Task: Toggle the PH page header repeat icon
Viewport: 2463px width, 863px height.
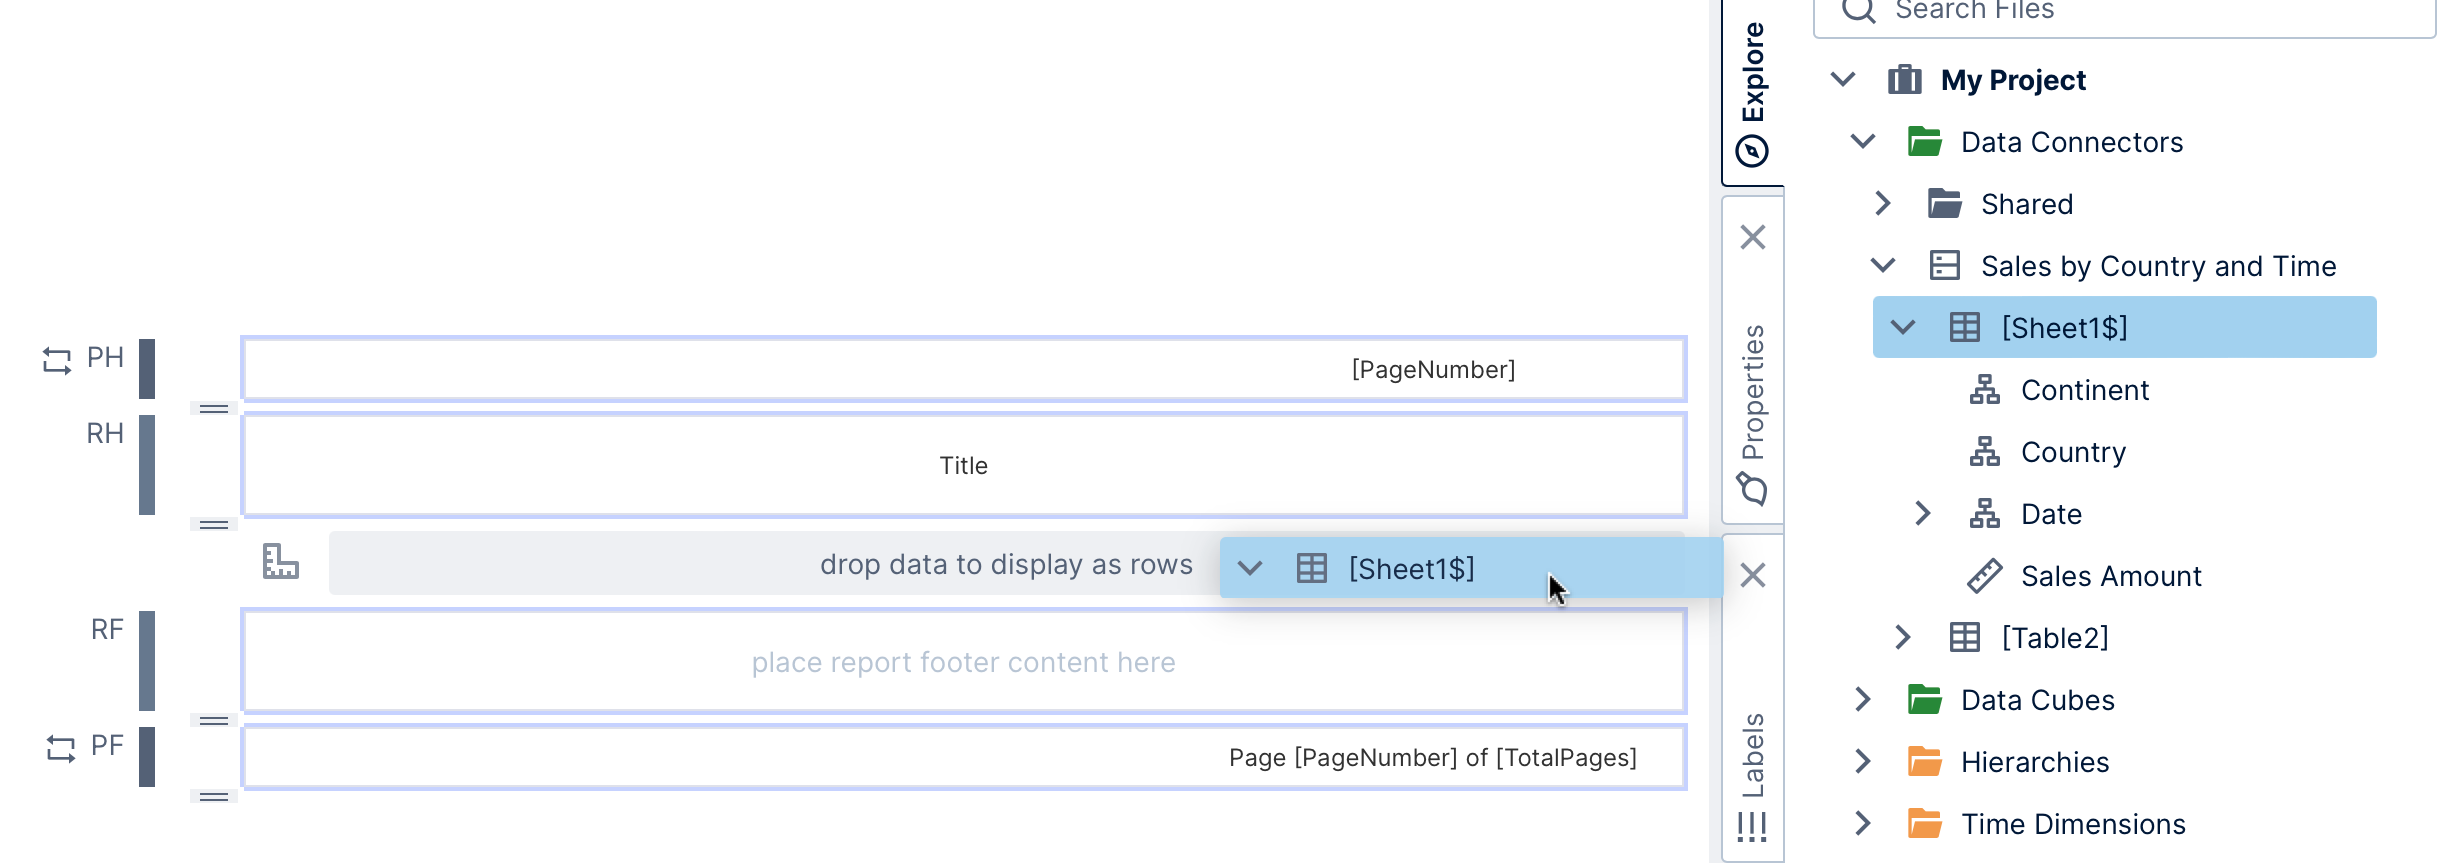Action: click(x=57, y=360)
